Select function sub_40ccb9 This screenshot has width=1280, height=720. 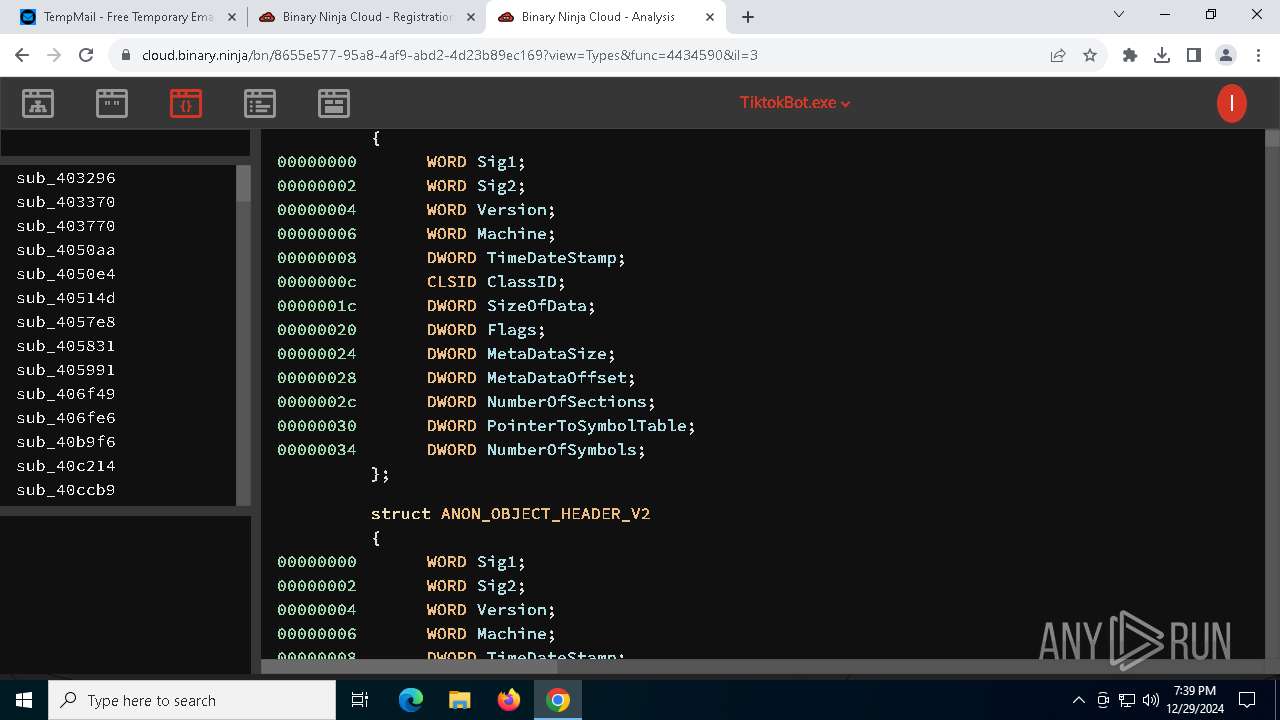(66, 490)
